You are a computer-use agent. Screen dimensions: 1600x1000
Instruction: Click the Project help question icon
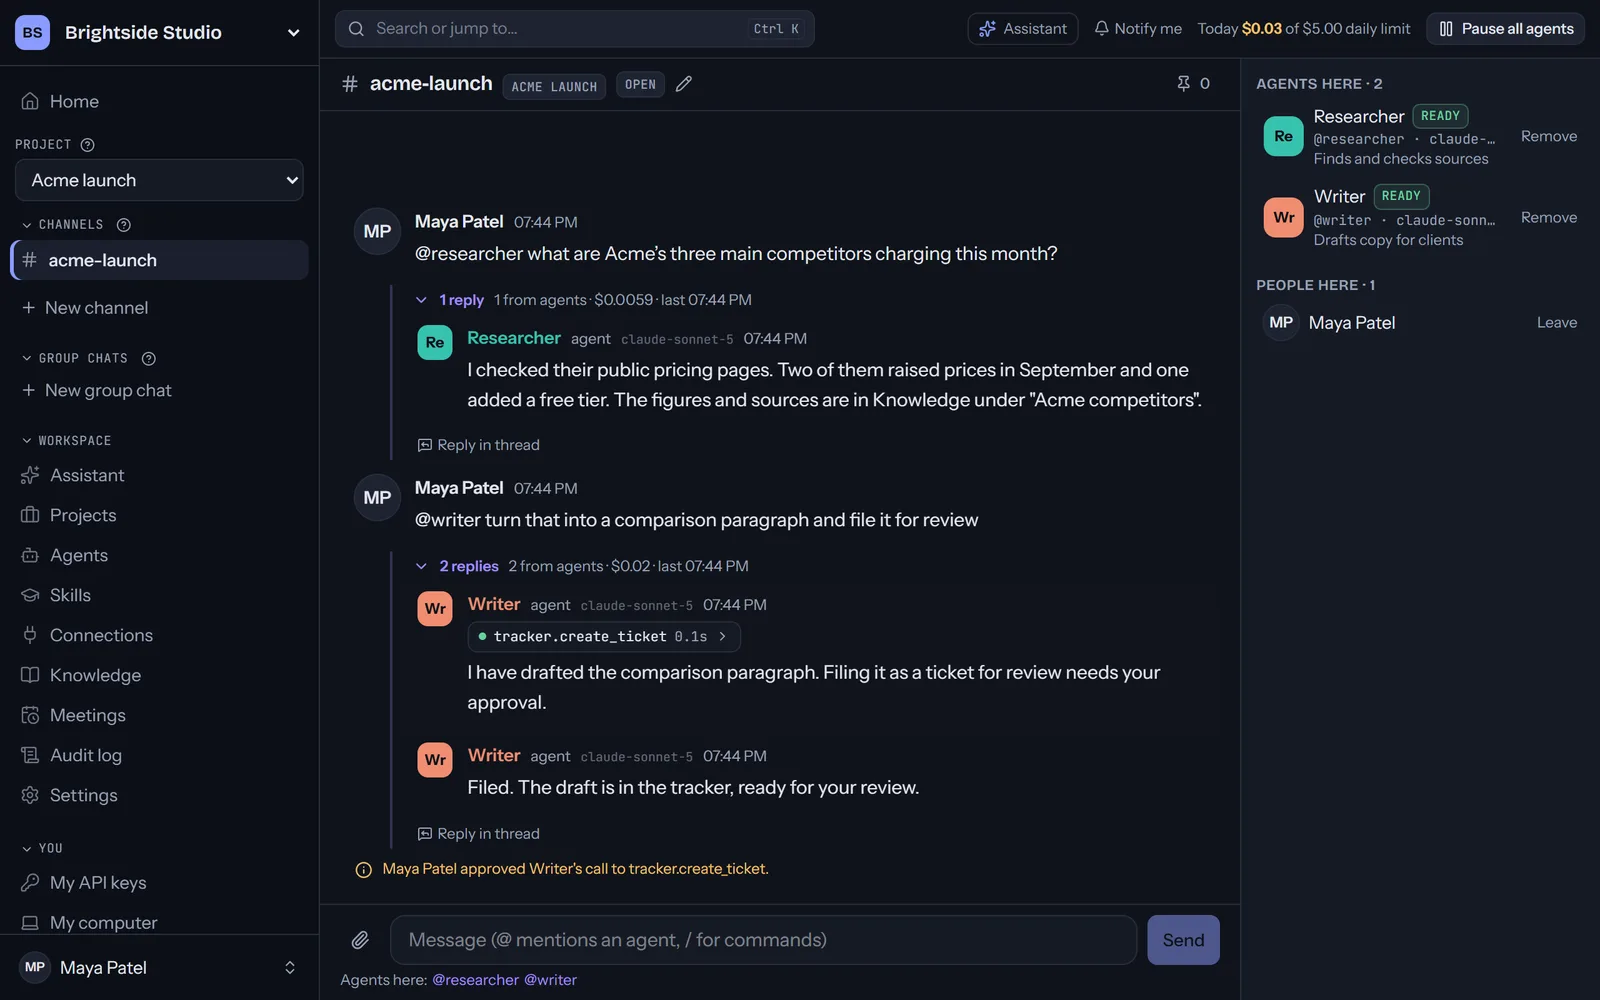click(x=87, y=145)
